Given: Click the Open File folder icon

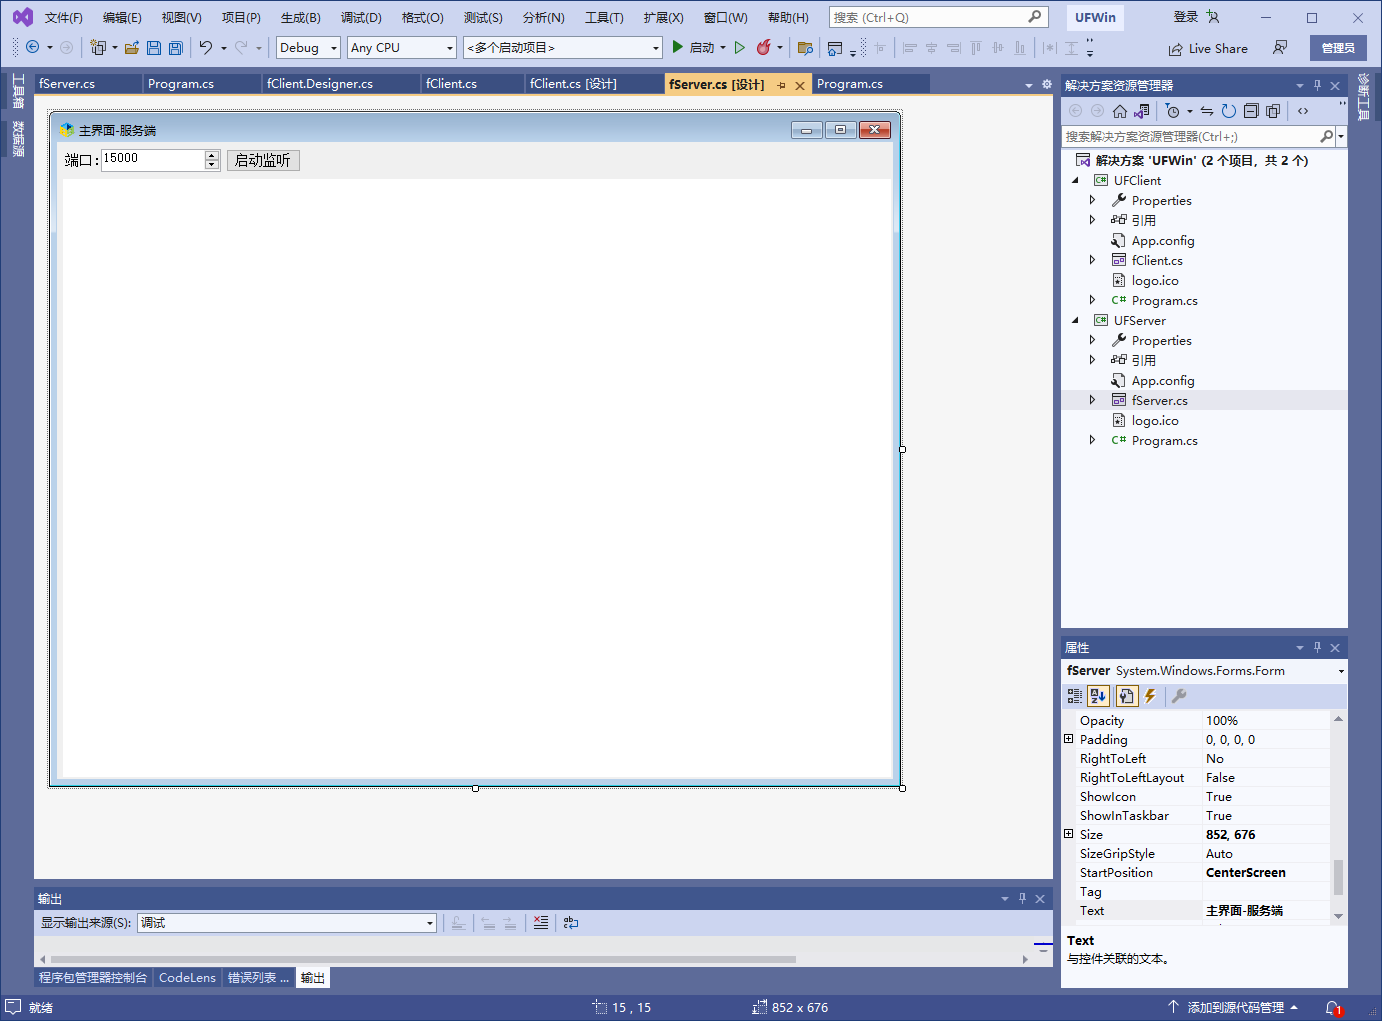Looking at the screenshot, I should 131,47.
